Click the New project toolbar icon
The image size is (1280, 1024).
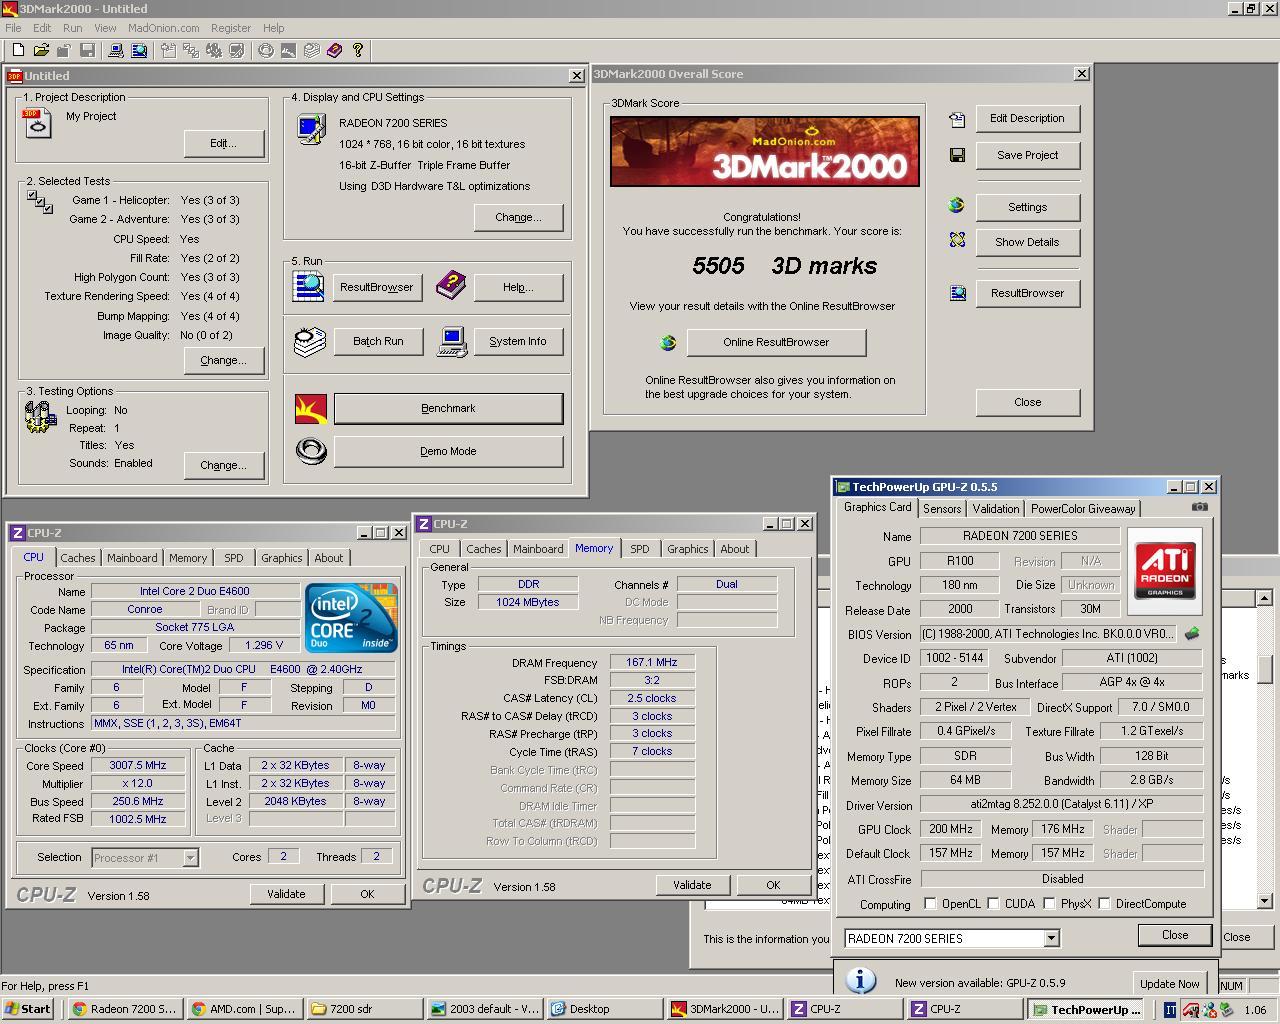pyautogui.click(x=18, y=50)
